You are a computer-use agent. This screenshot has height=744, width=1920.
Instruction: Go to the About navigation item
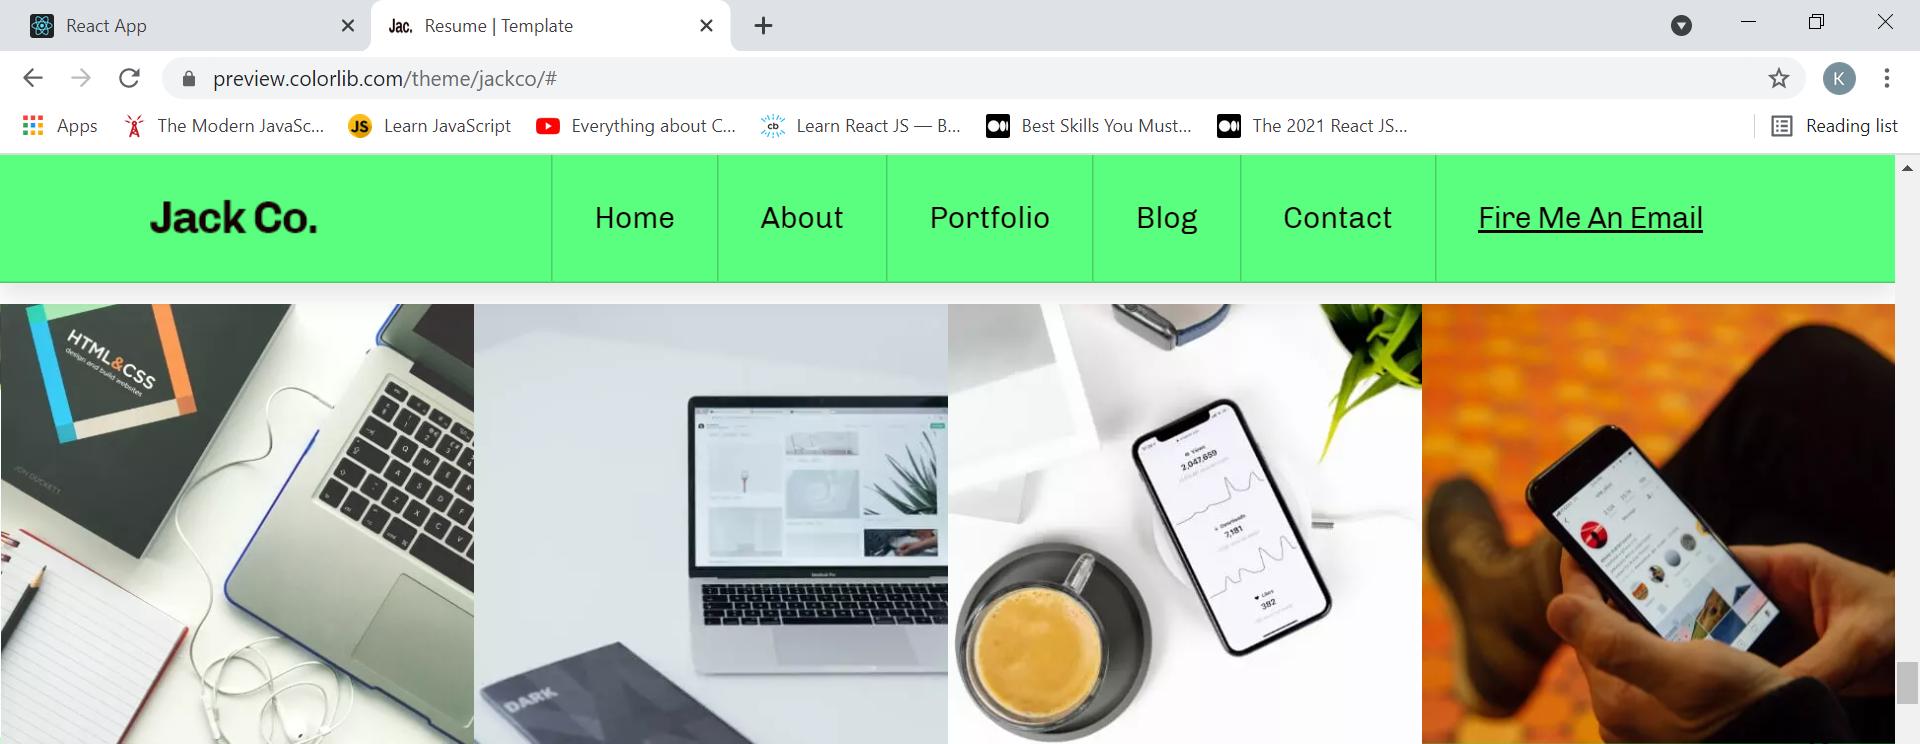pos(801,218)
